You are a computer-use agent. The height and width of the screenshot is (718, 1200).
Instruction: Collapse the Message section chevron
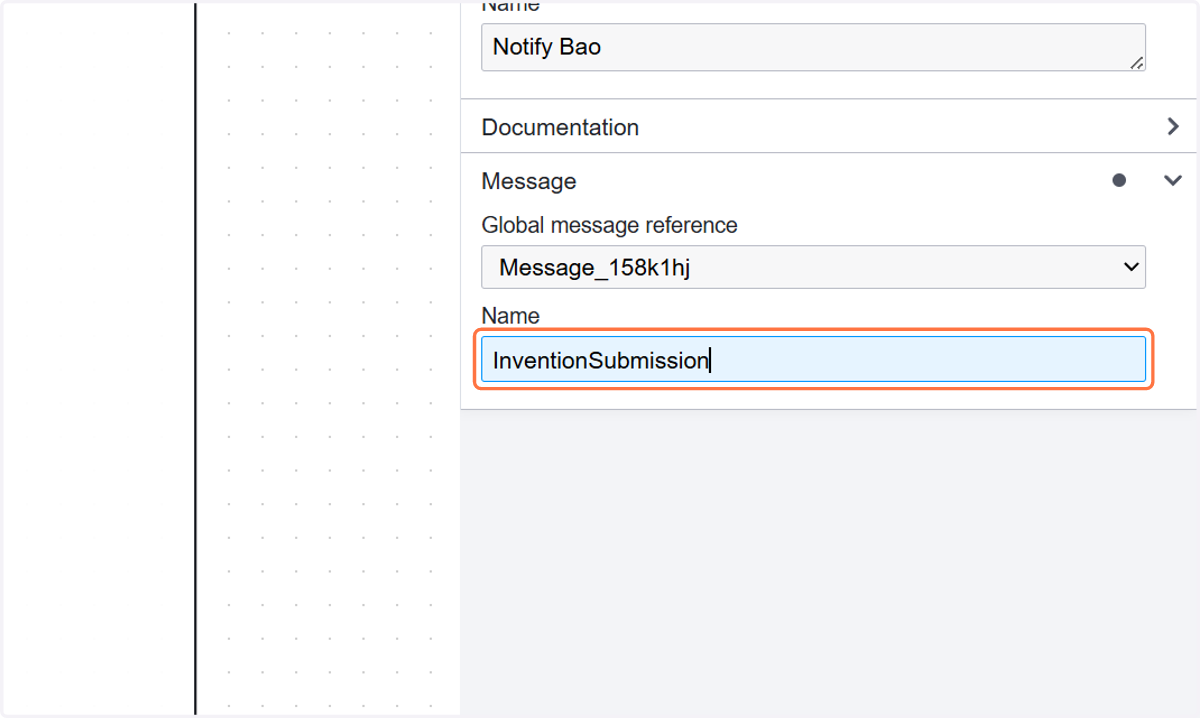[1173, 181]
